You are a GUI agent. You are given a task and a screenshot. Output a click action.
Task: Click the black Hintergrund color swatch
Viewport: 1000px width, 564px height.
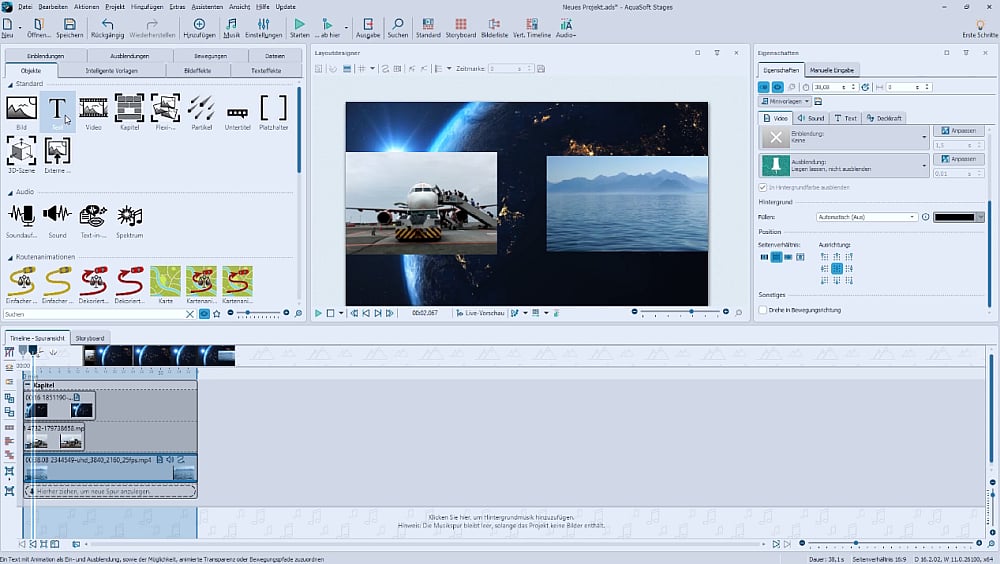(x=956, y=217)
